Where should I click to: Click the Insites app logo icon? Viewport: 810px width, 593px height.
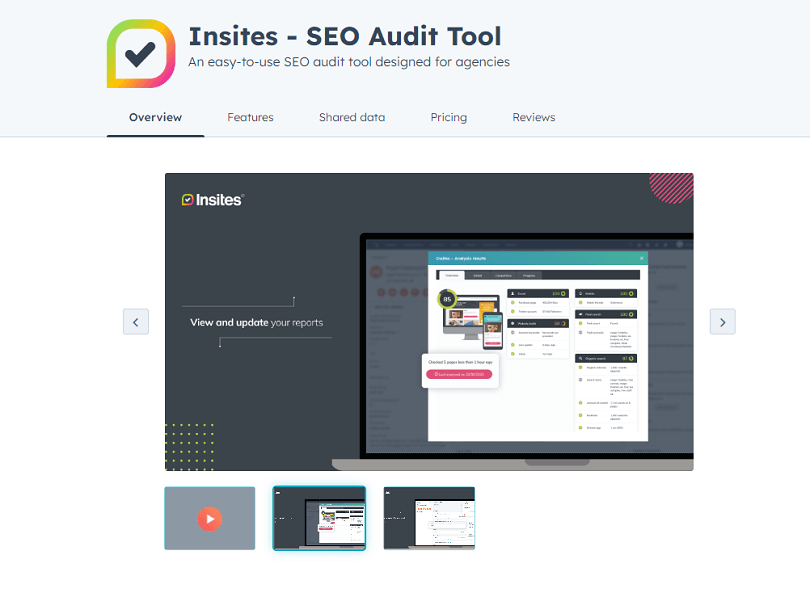point(141,54)
